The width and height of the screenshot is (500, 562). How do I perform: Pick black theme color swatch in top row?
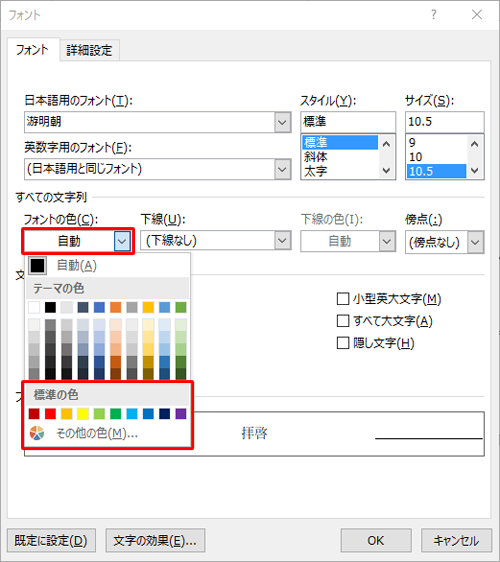51,307
